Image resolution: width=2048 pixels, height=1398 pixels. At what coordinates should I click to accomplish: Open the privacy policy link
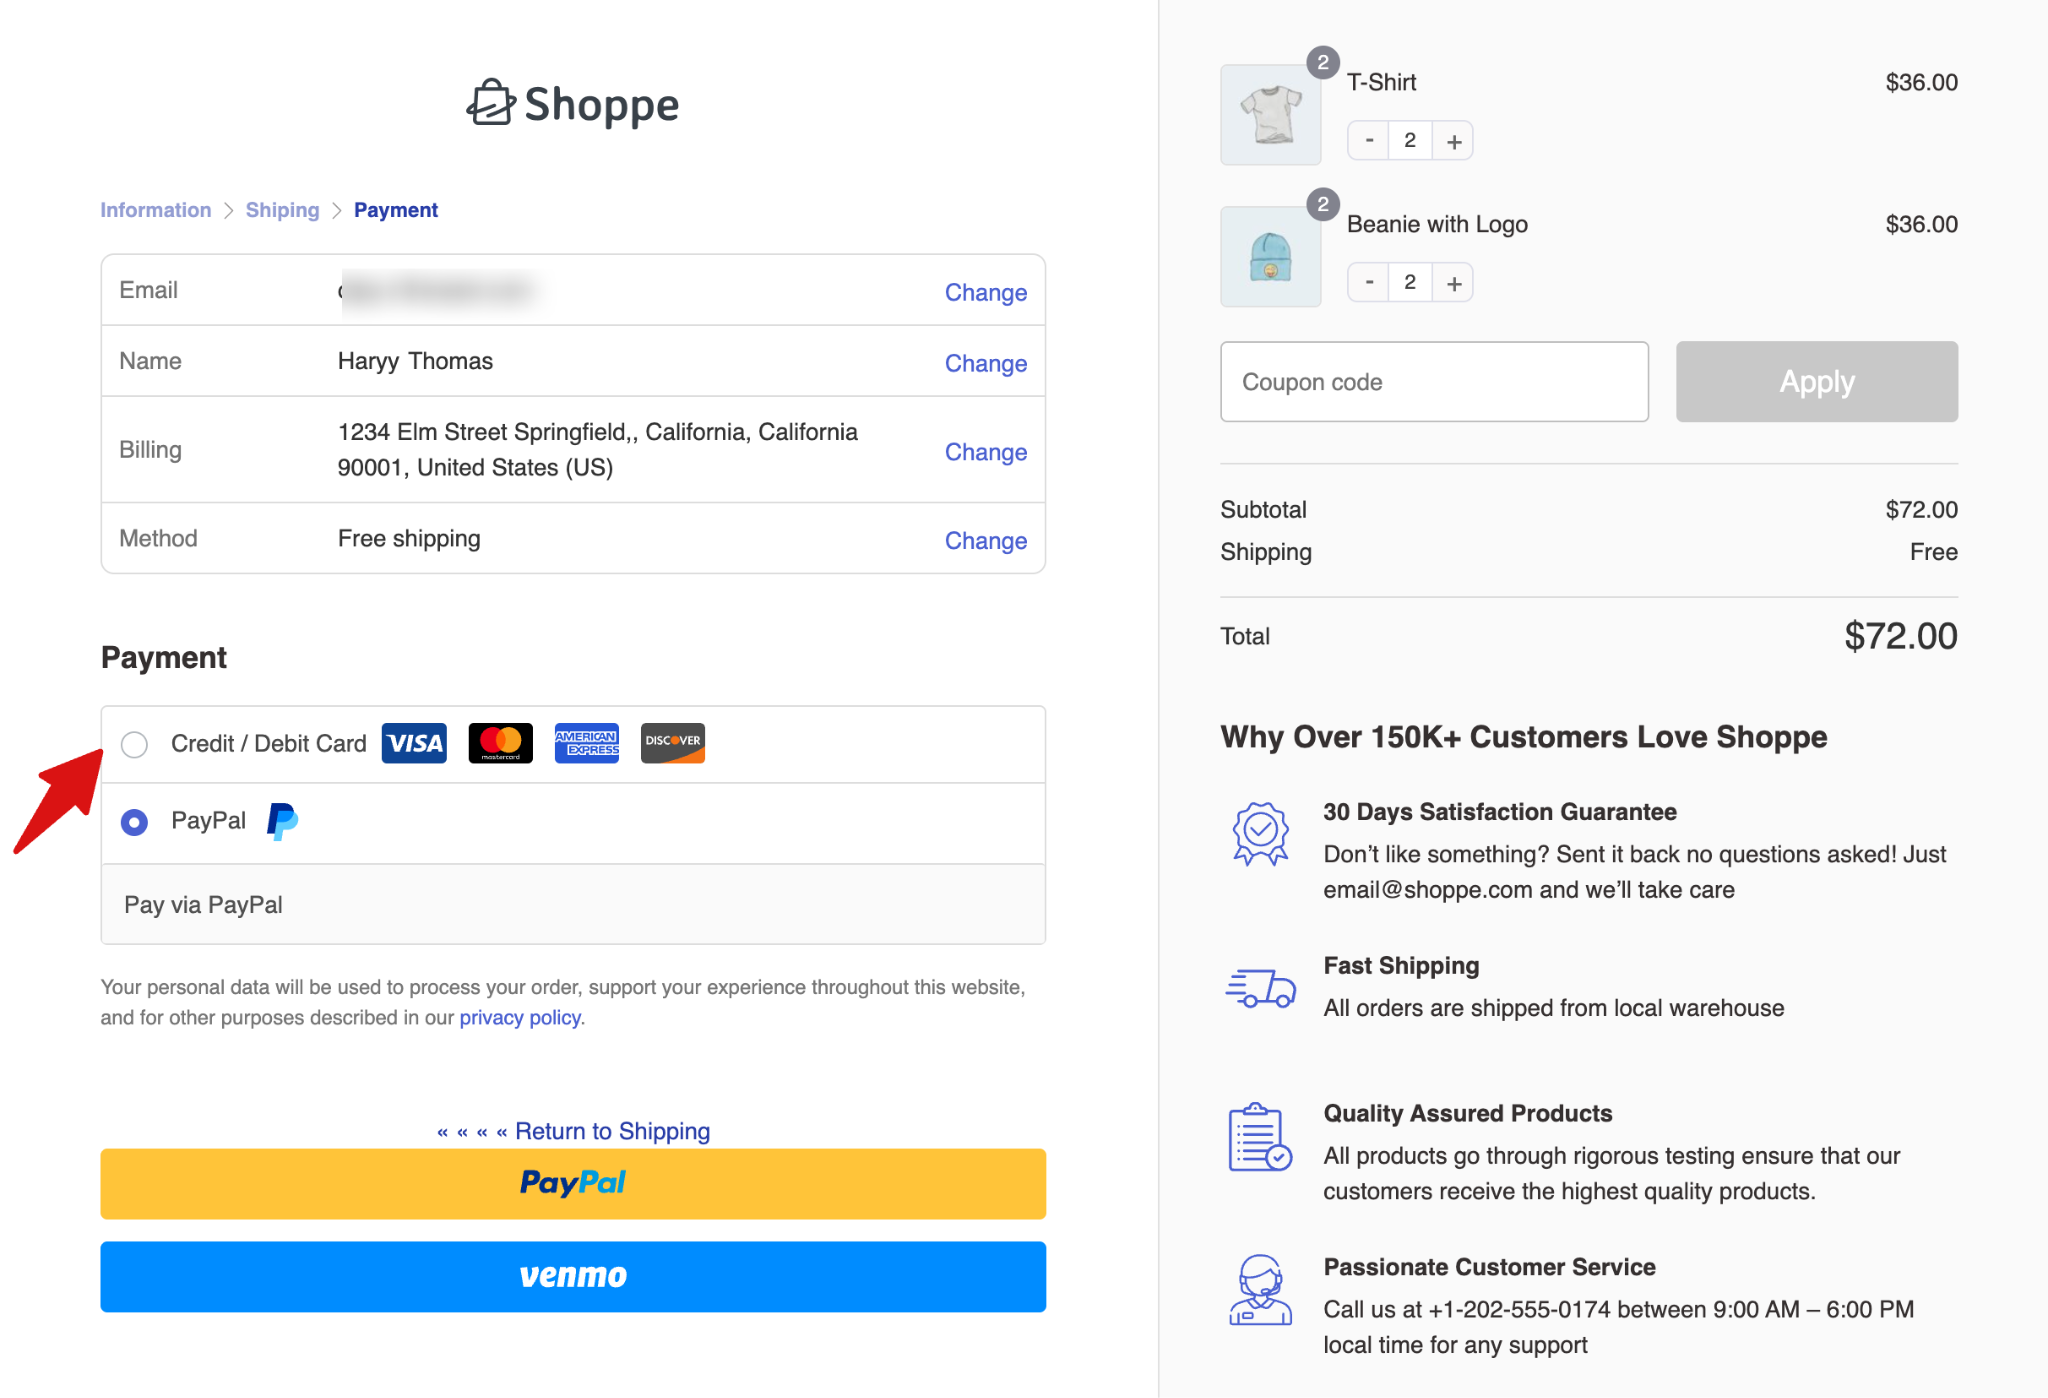coord(520,1018)
